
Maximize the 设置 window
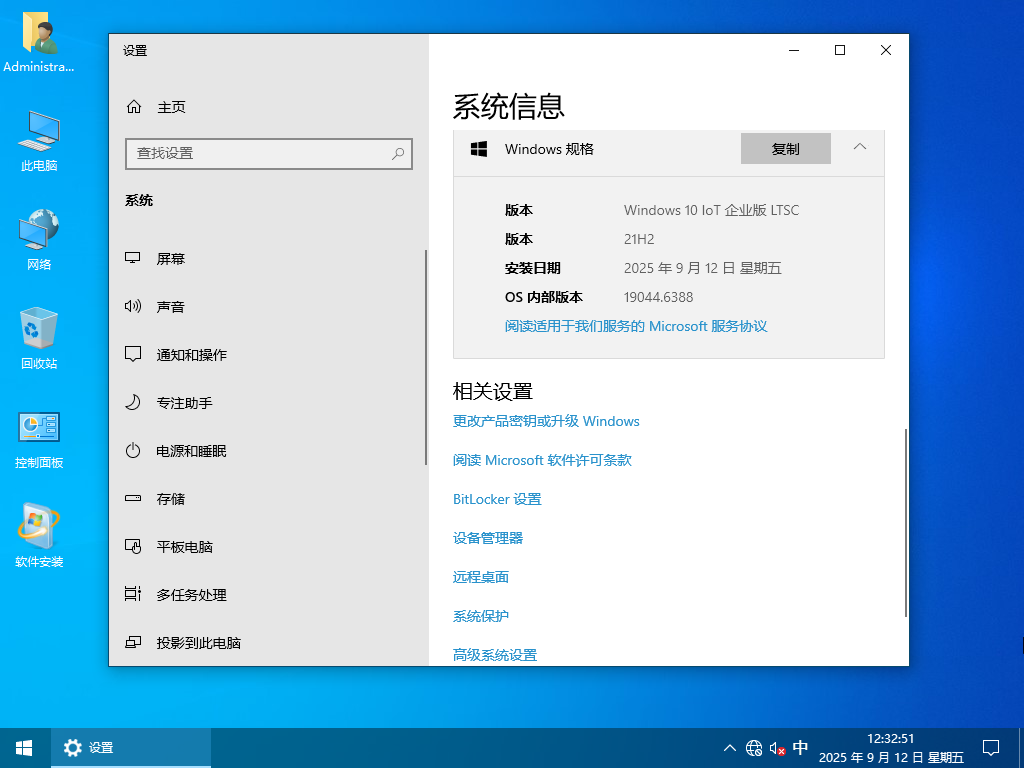pos(840,50)
